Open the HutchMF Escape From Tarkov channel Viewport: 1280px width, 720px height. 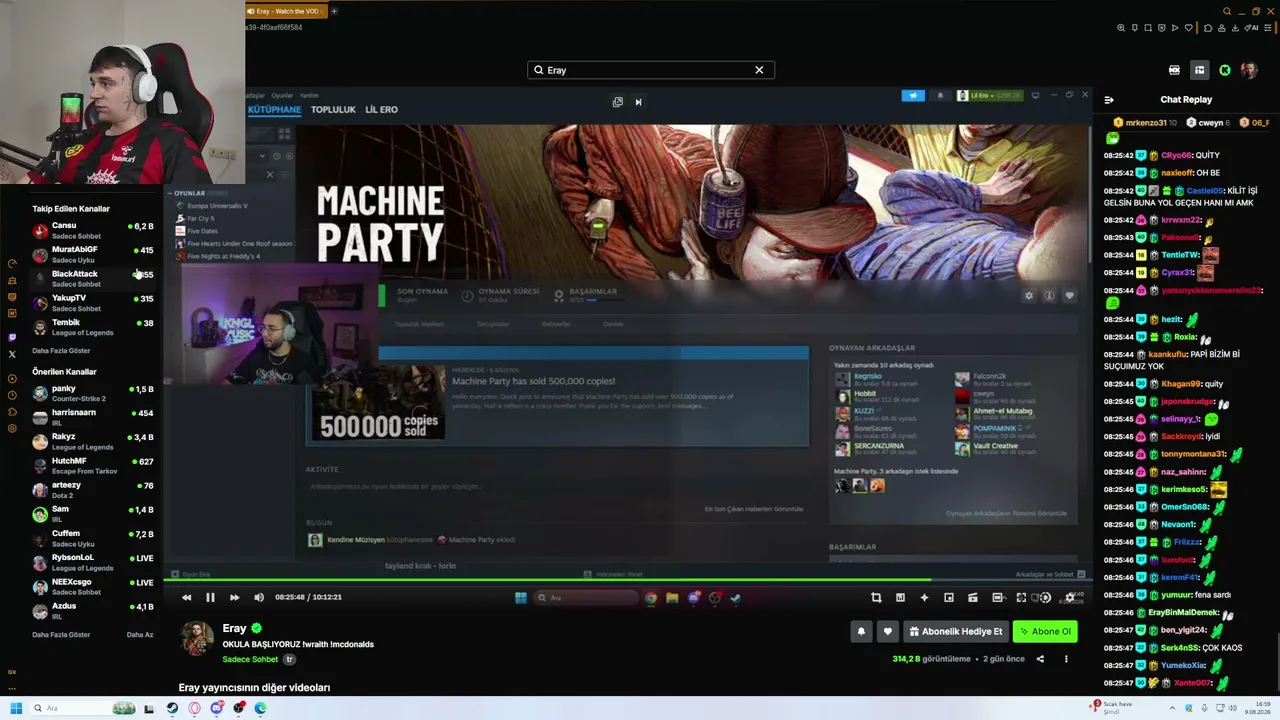[x=93, y=466]
